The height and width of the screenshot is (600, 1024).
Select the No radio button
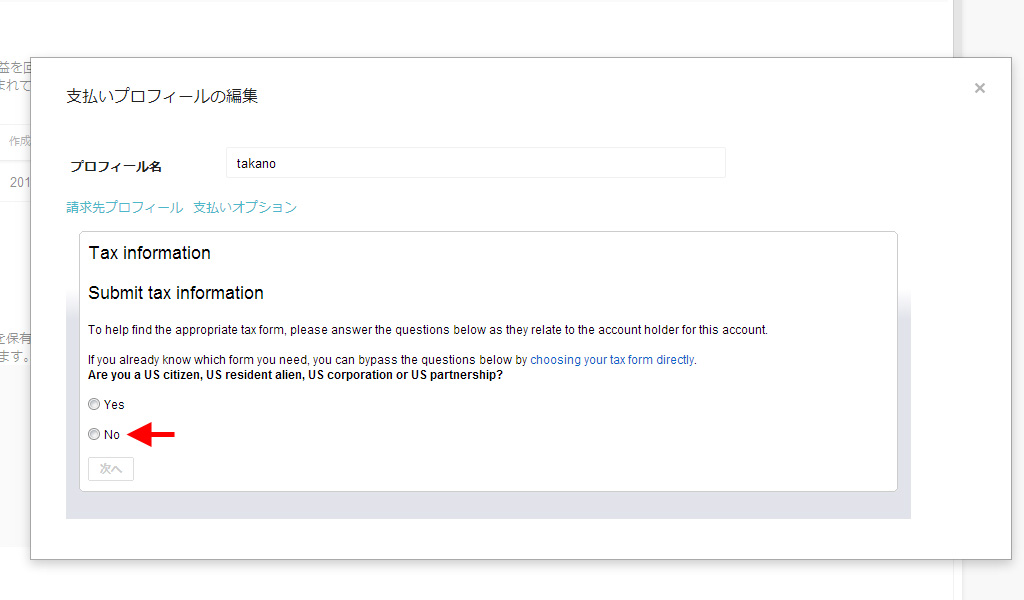[94, 435]
